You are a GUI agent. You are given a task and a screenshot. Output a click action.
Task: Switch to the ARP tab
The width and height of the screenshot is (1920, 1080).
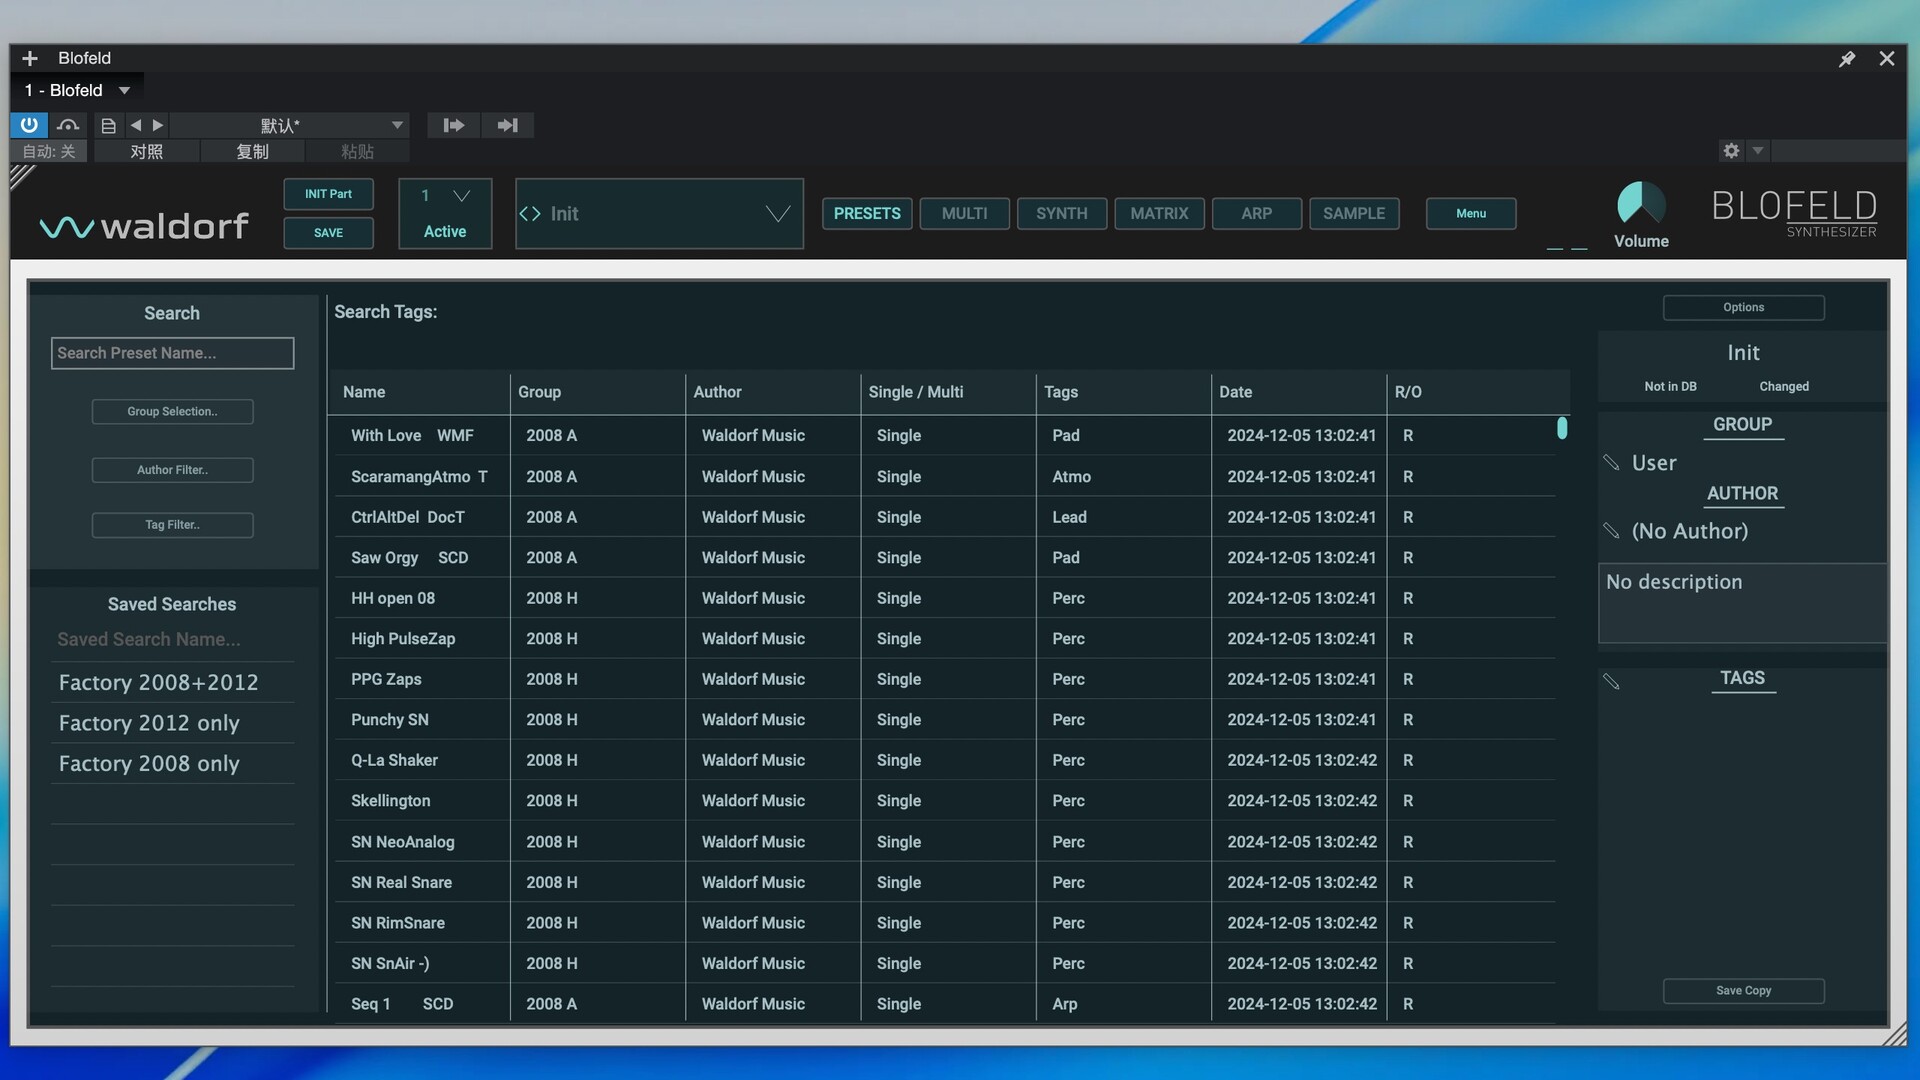click(x=1257, y=214)
